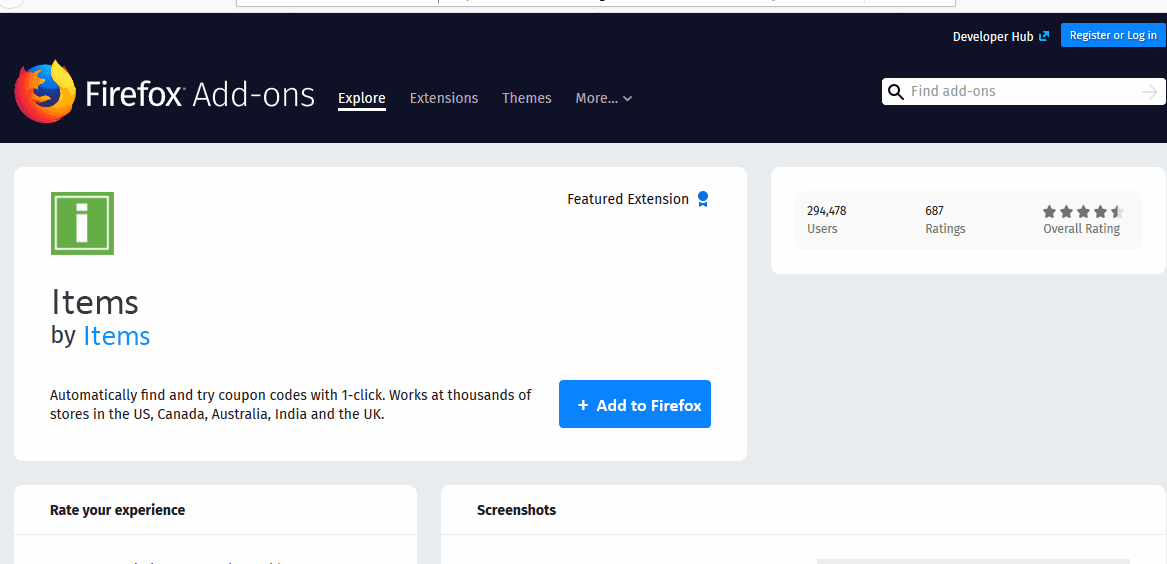Click the Firefox logo icon
The height and width of the screenshot is (564, 1167).
point(45,92)
